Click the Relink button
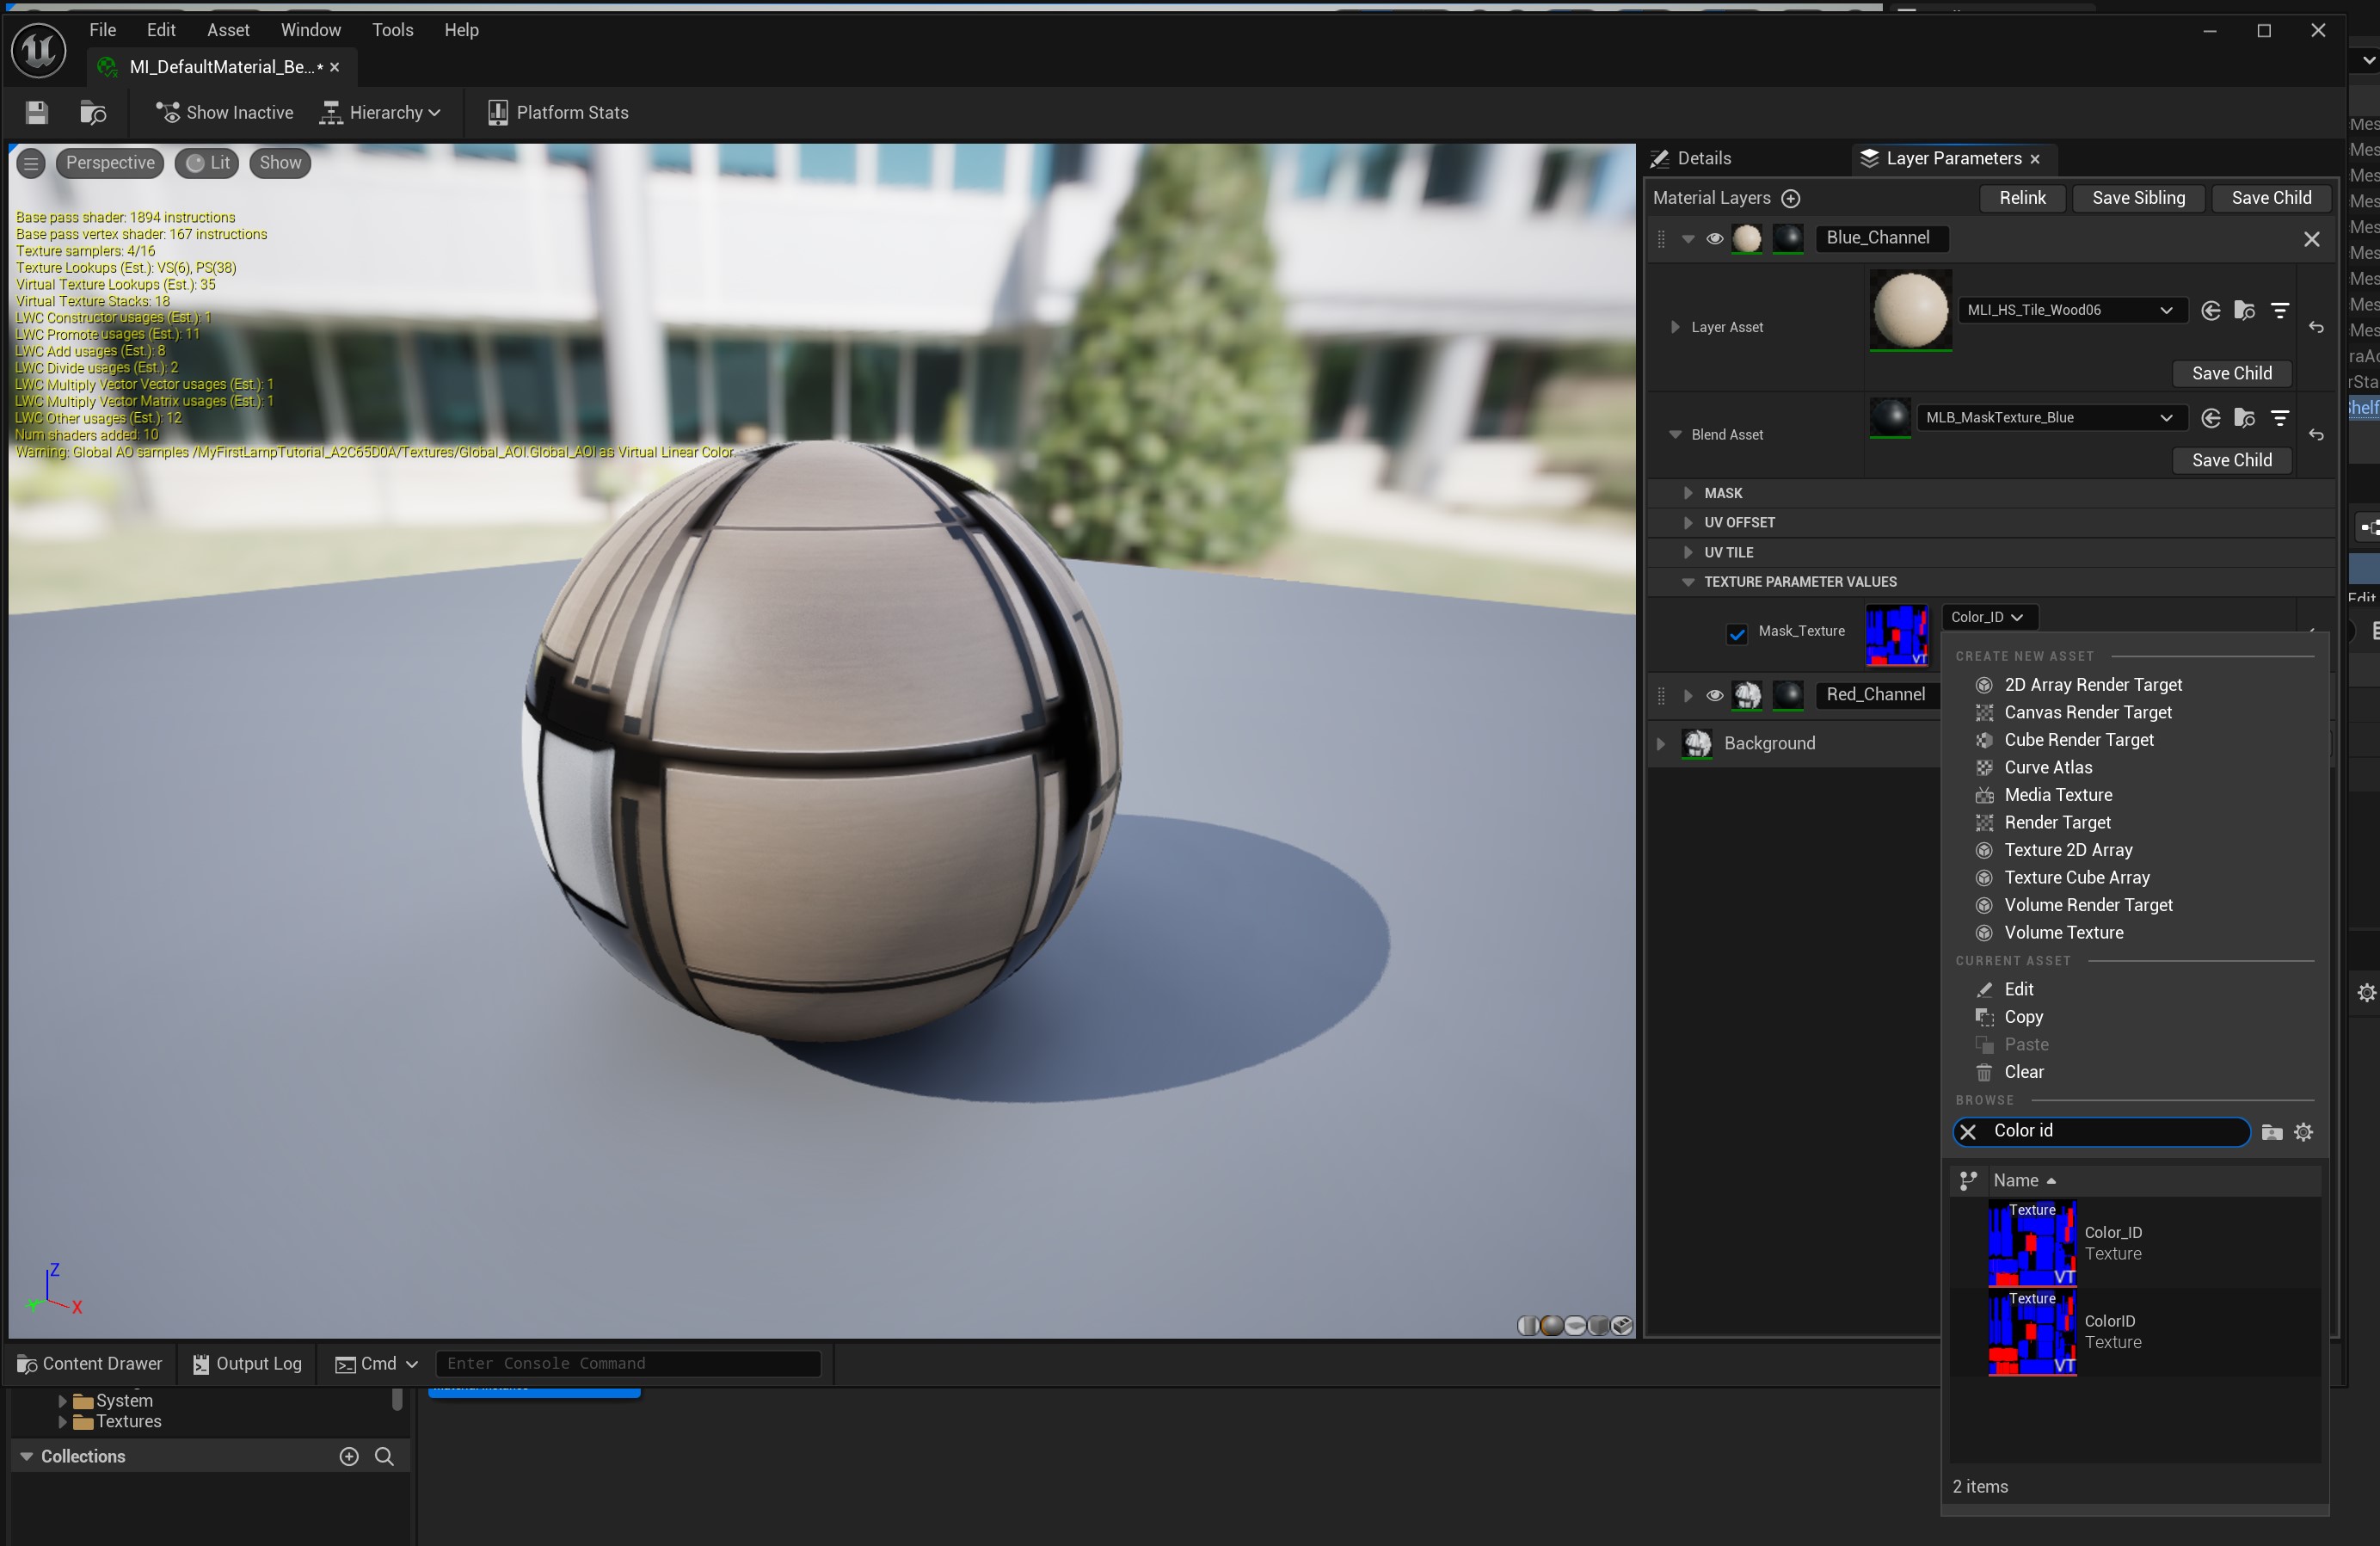The image size is (2380, 1546). click(2022, 198)
